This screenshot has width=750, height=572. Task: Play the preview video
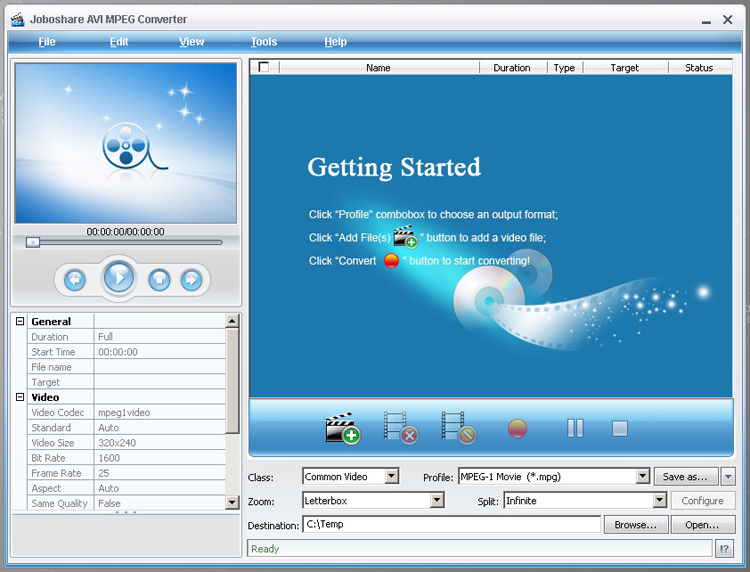tap(119, 277)
